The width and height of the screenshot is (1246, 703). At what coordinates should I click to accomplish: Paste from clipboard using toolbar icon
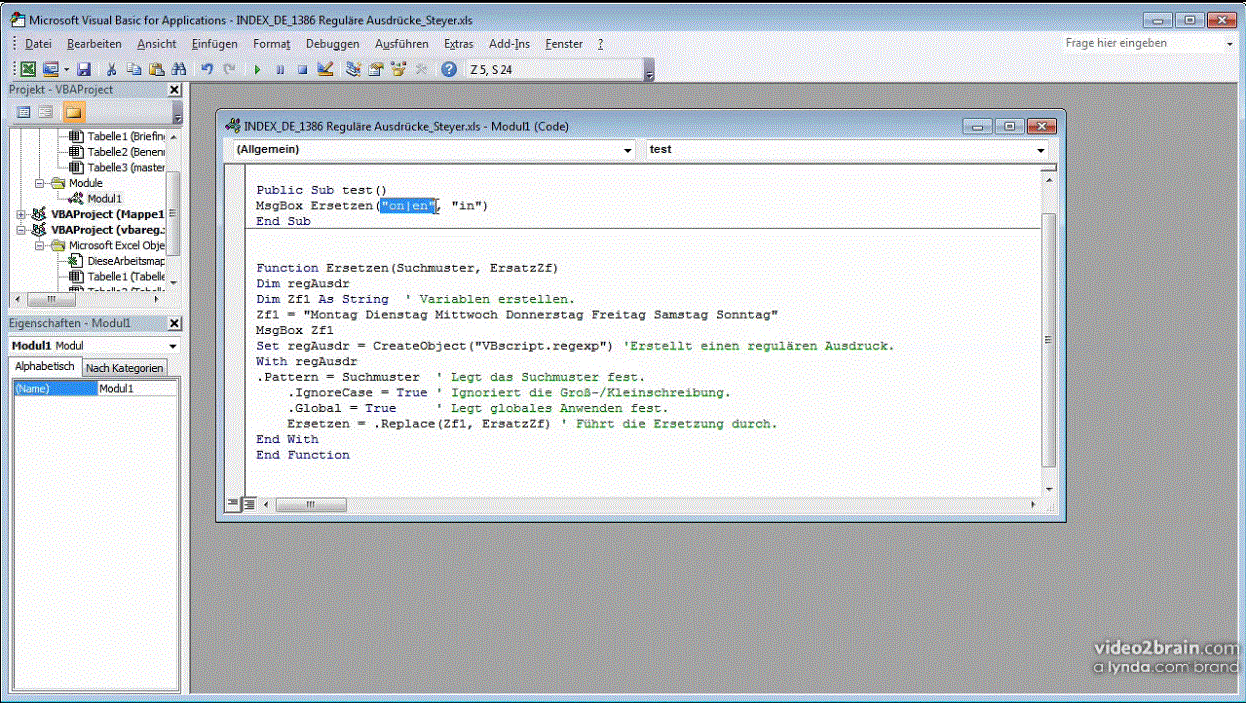[x=156, y=69]
